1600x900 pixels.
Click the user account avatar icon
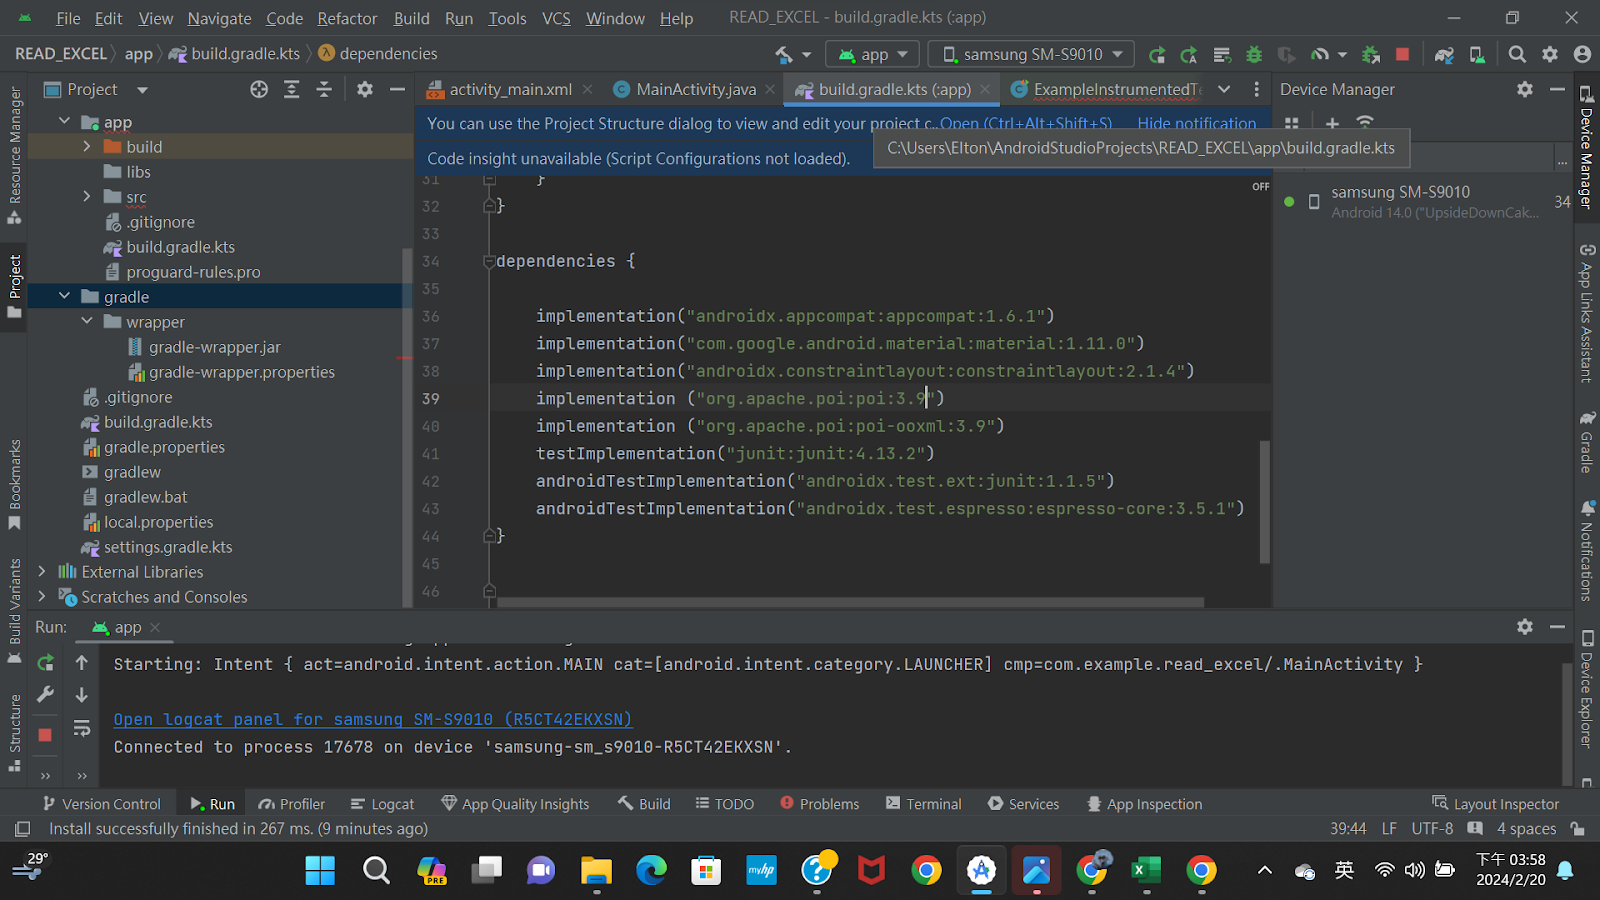1582,55
